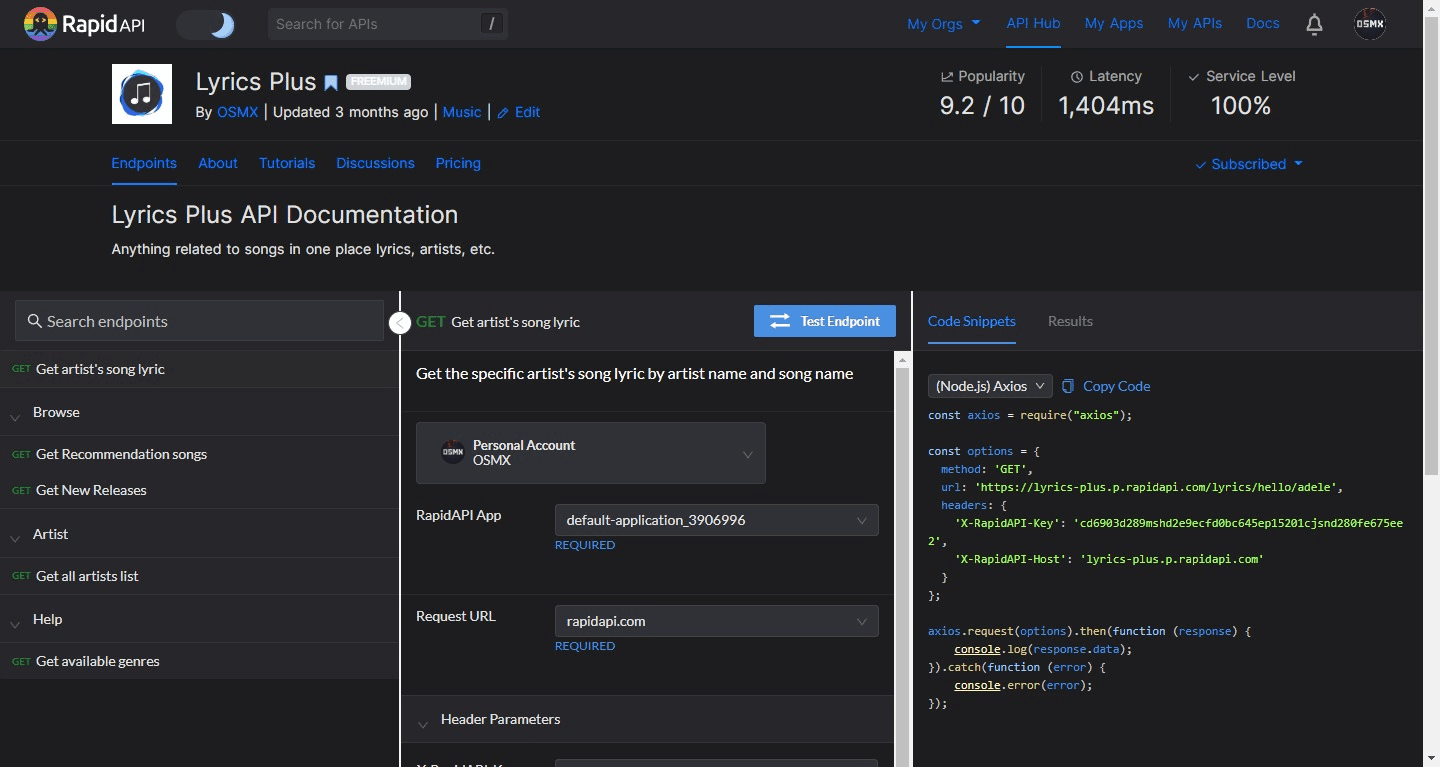Click the Test Endpoint button
This screenshot has width=1440, height=767.
coord(825,321)
